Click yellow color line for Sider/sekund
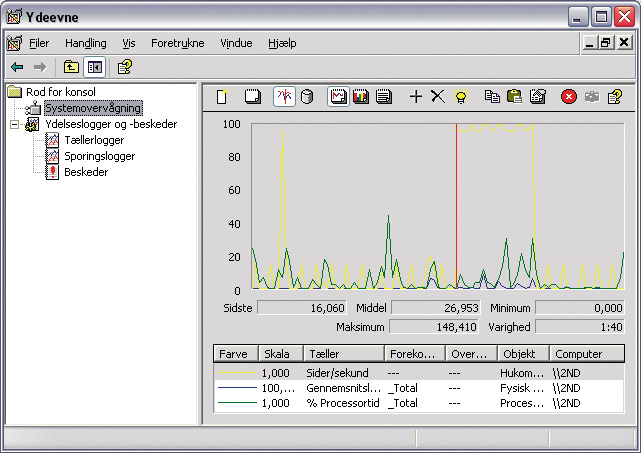This screenshot has height=453, width=641. coord(236,372)
